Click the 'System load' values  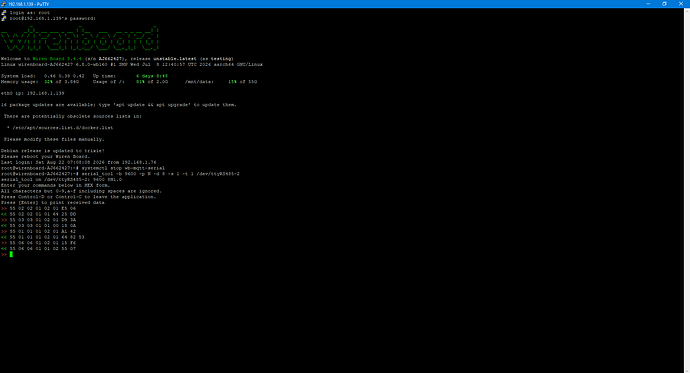tap(64, 76)
